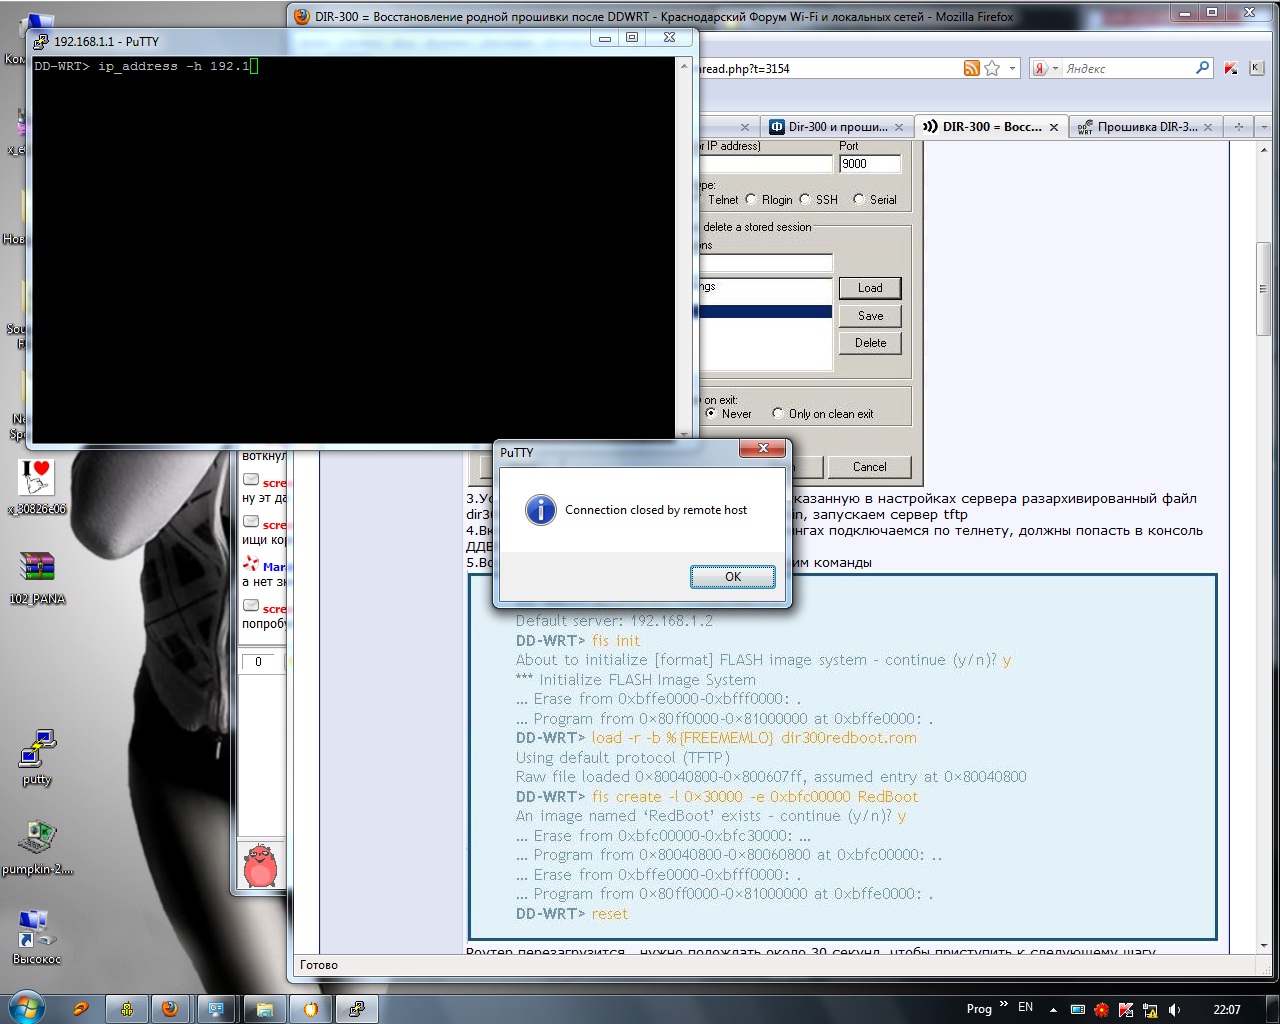The width and height of the screenshot is (1280, 1024).
Task: Click the Port input field
Action: click(x=869, y=164)
